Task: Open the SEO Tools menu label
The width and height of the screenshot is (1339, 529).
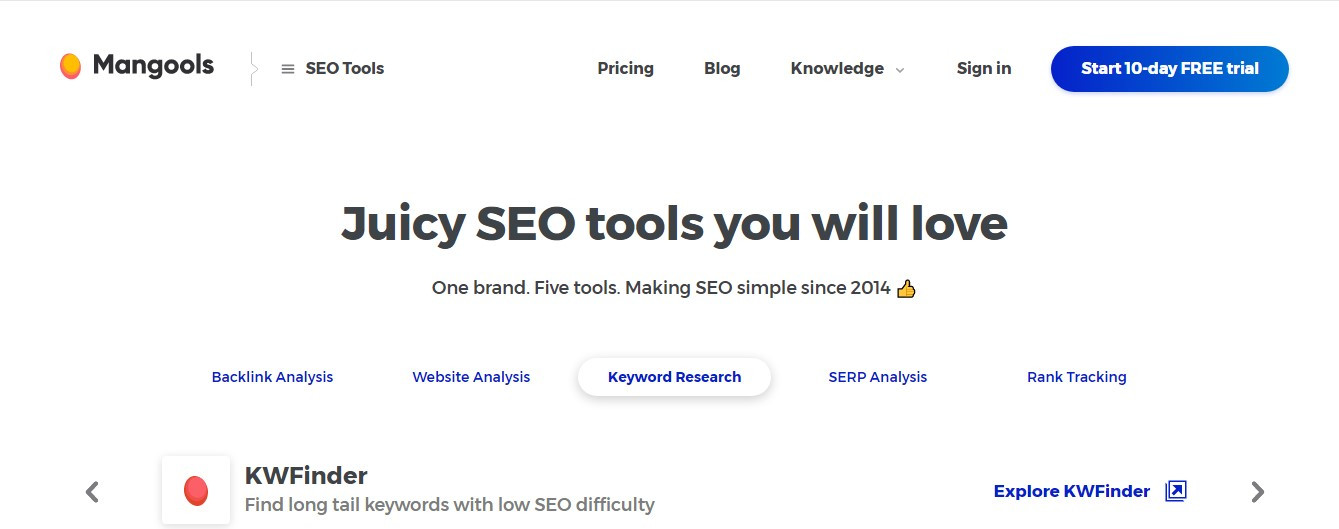Action: point(344,69)
